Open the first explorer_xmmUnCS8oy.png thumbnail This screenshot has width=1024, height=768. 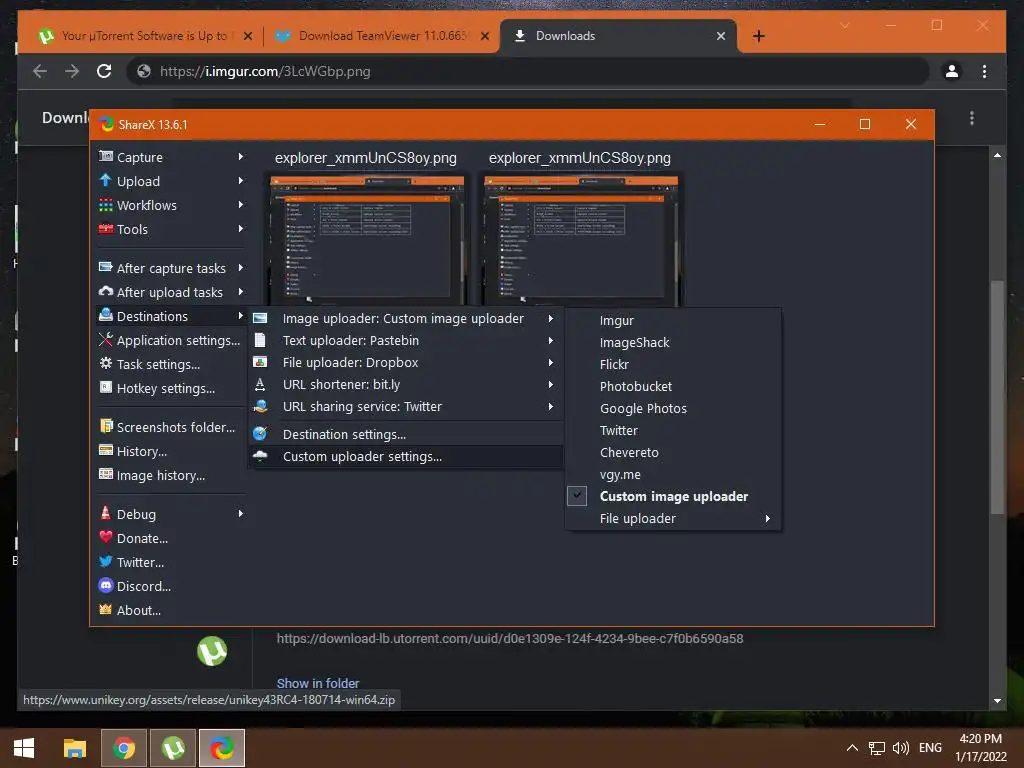pyautogui.click(x=366, y=240)
